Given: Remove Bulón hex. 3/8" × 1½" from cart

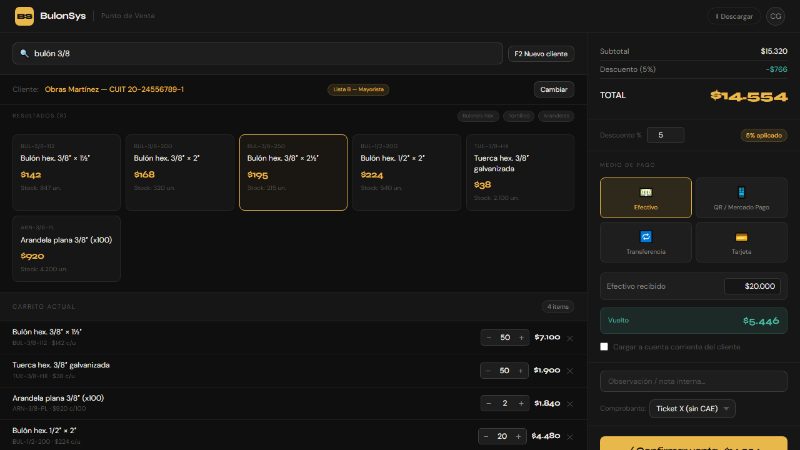Looking at the screenshot, I should pos(570,338).
